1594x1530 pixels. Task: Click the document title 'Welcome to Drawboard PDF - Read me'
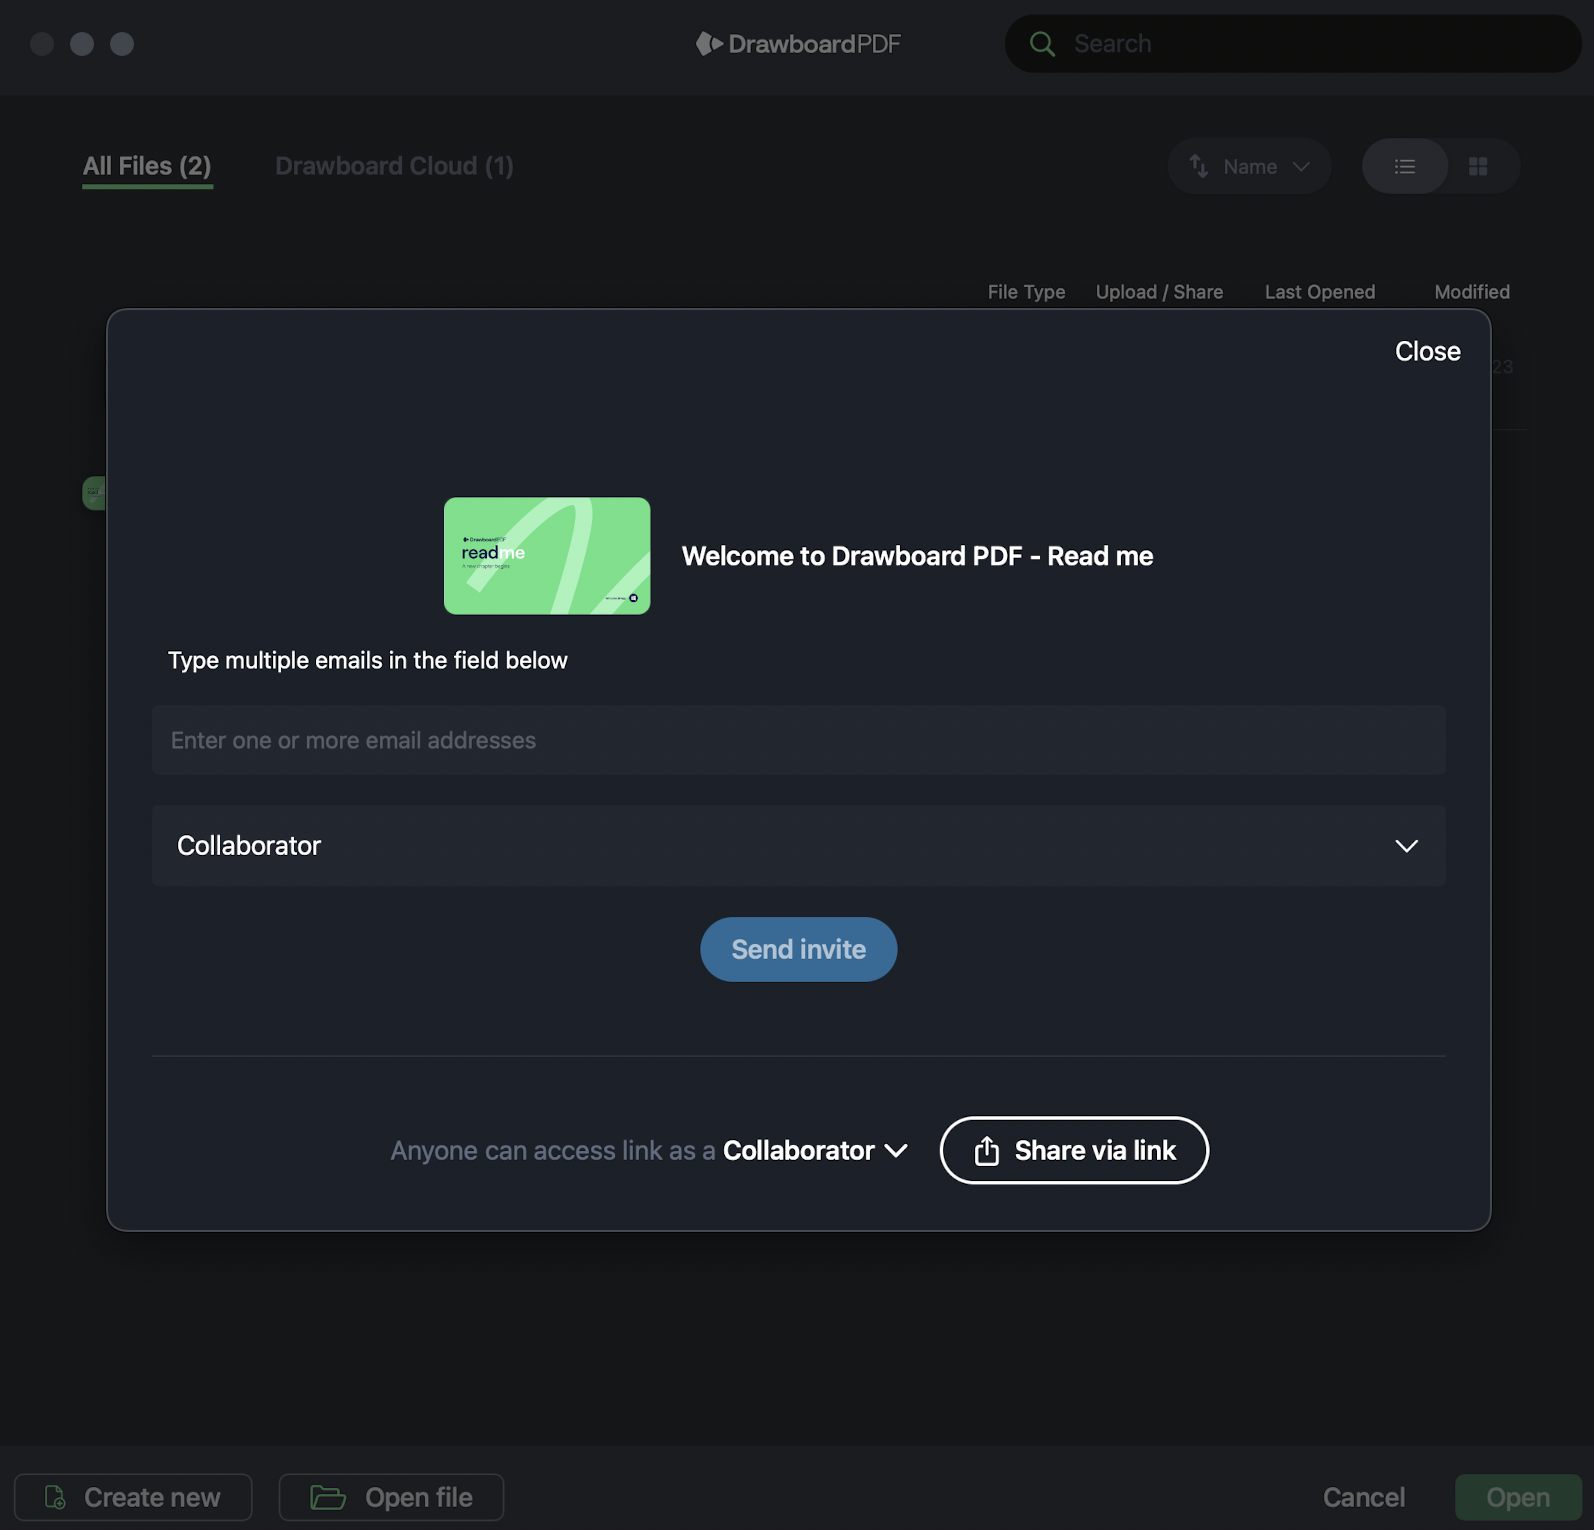[x=917, y=556]
